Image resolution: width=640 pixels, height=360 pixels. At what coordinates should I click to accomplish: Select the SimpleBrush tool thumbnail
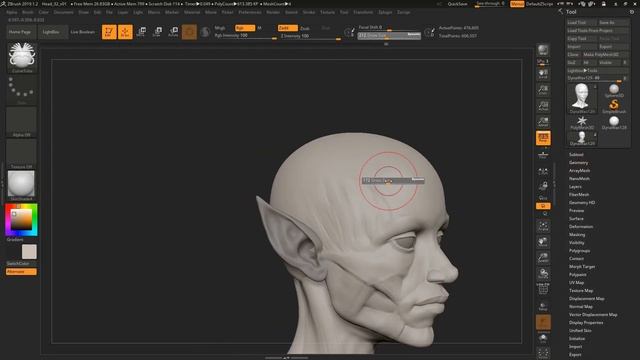[x=613, y=106]
